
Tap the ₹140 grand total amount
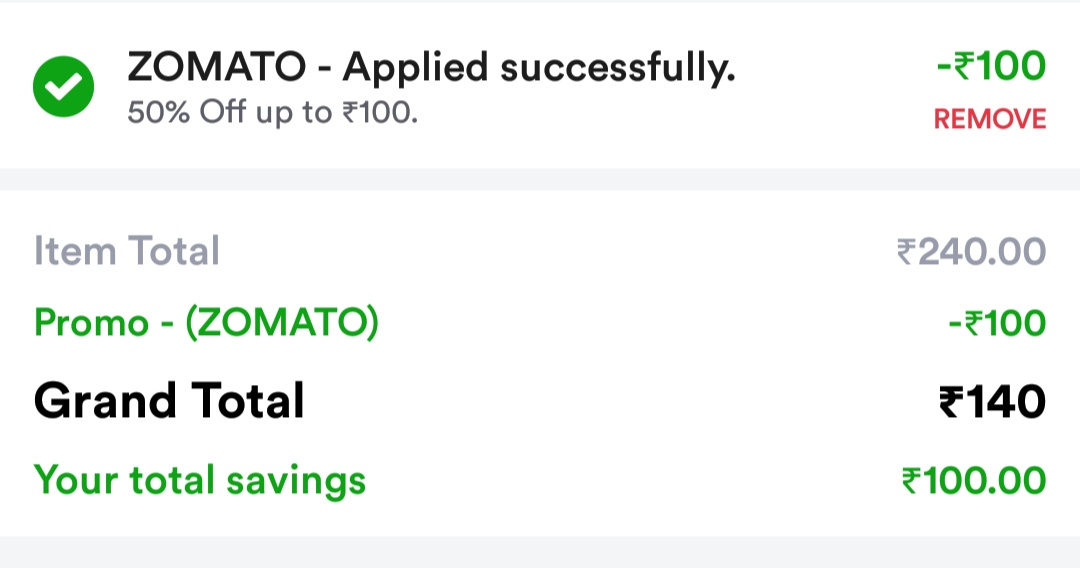click(991, 402)
